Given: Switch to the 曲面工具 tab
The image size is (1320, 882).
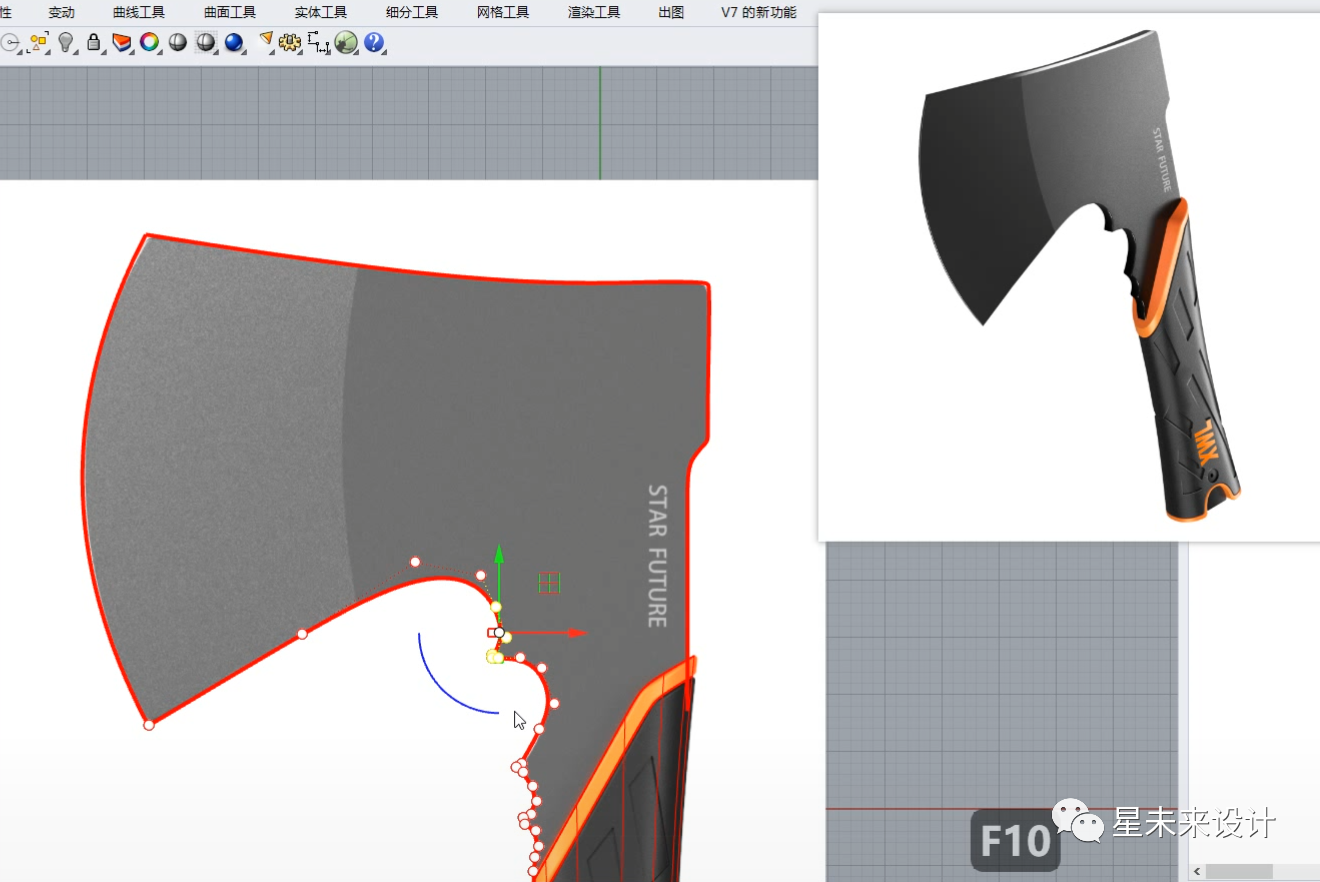Looking at the screenshot, I should coord(230,12).
